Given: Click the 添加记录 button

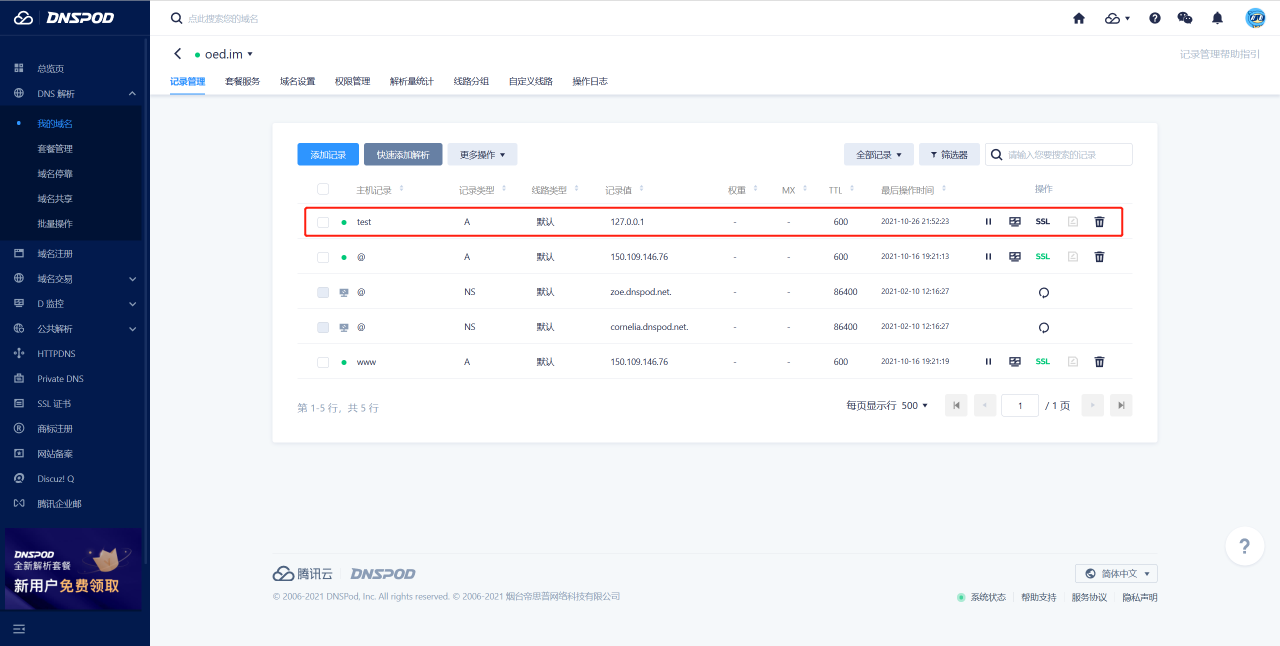Looking at the screenshot, I should (327, 155).
